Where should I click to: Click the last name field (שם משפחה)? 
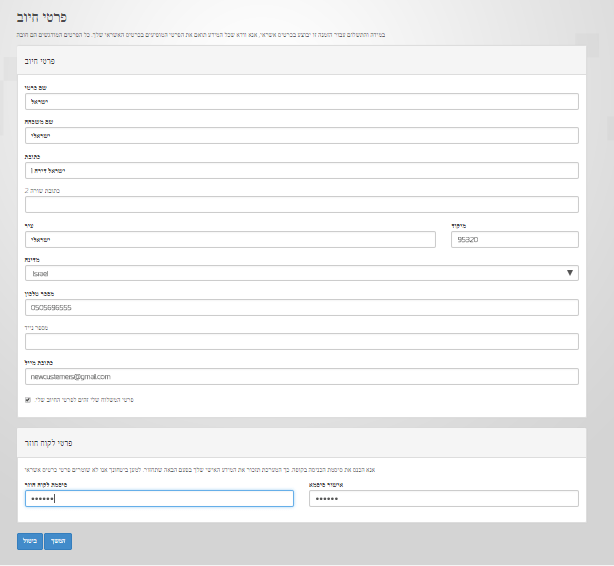pos(300,135)
